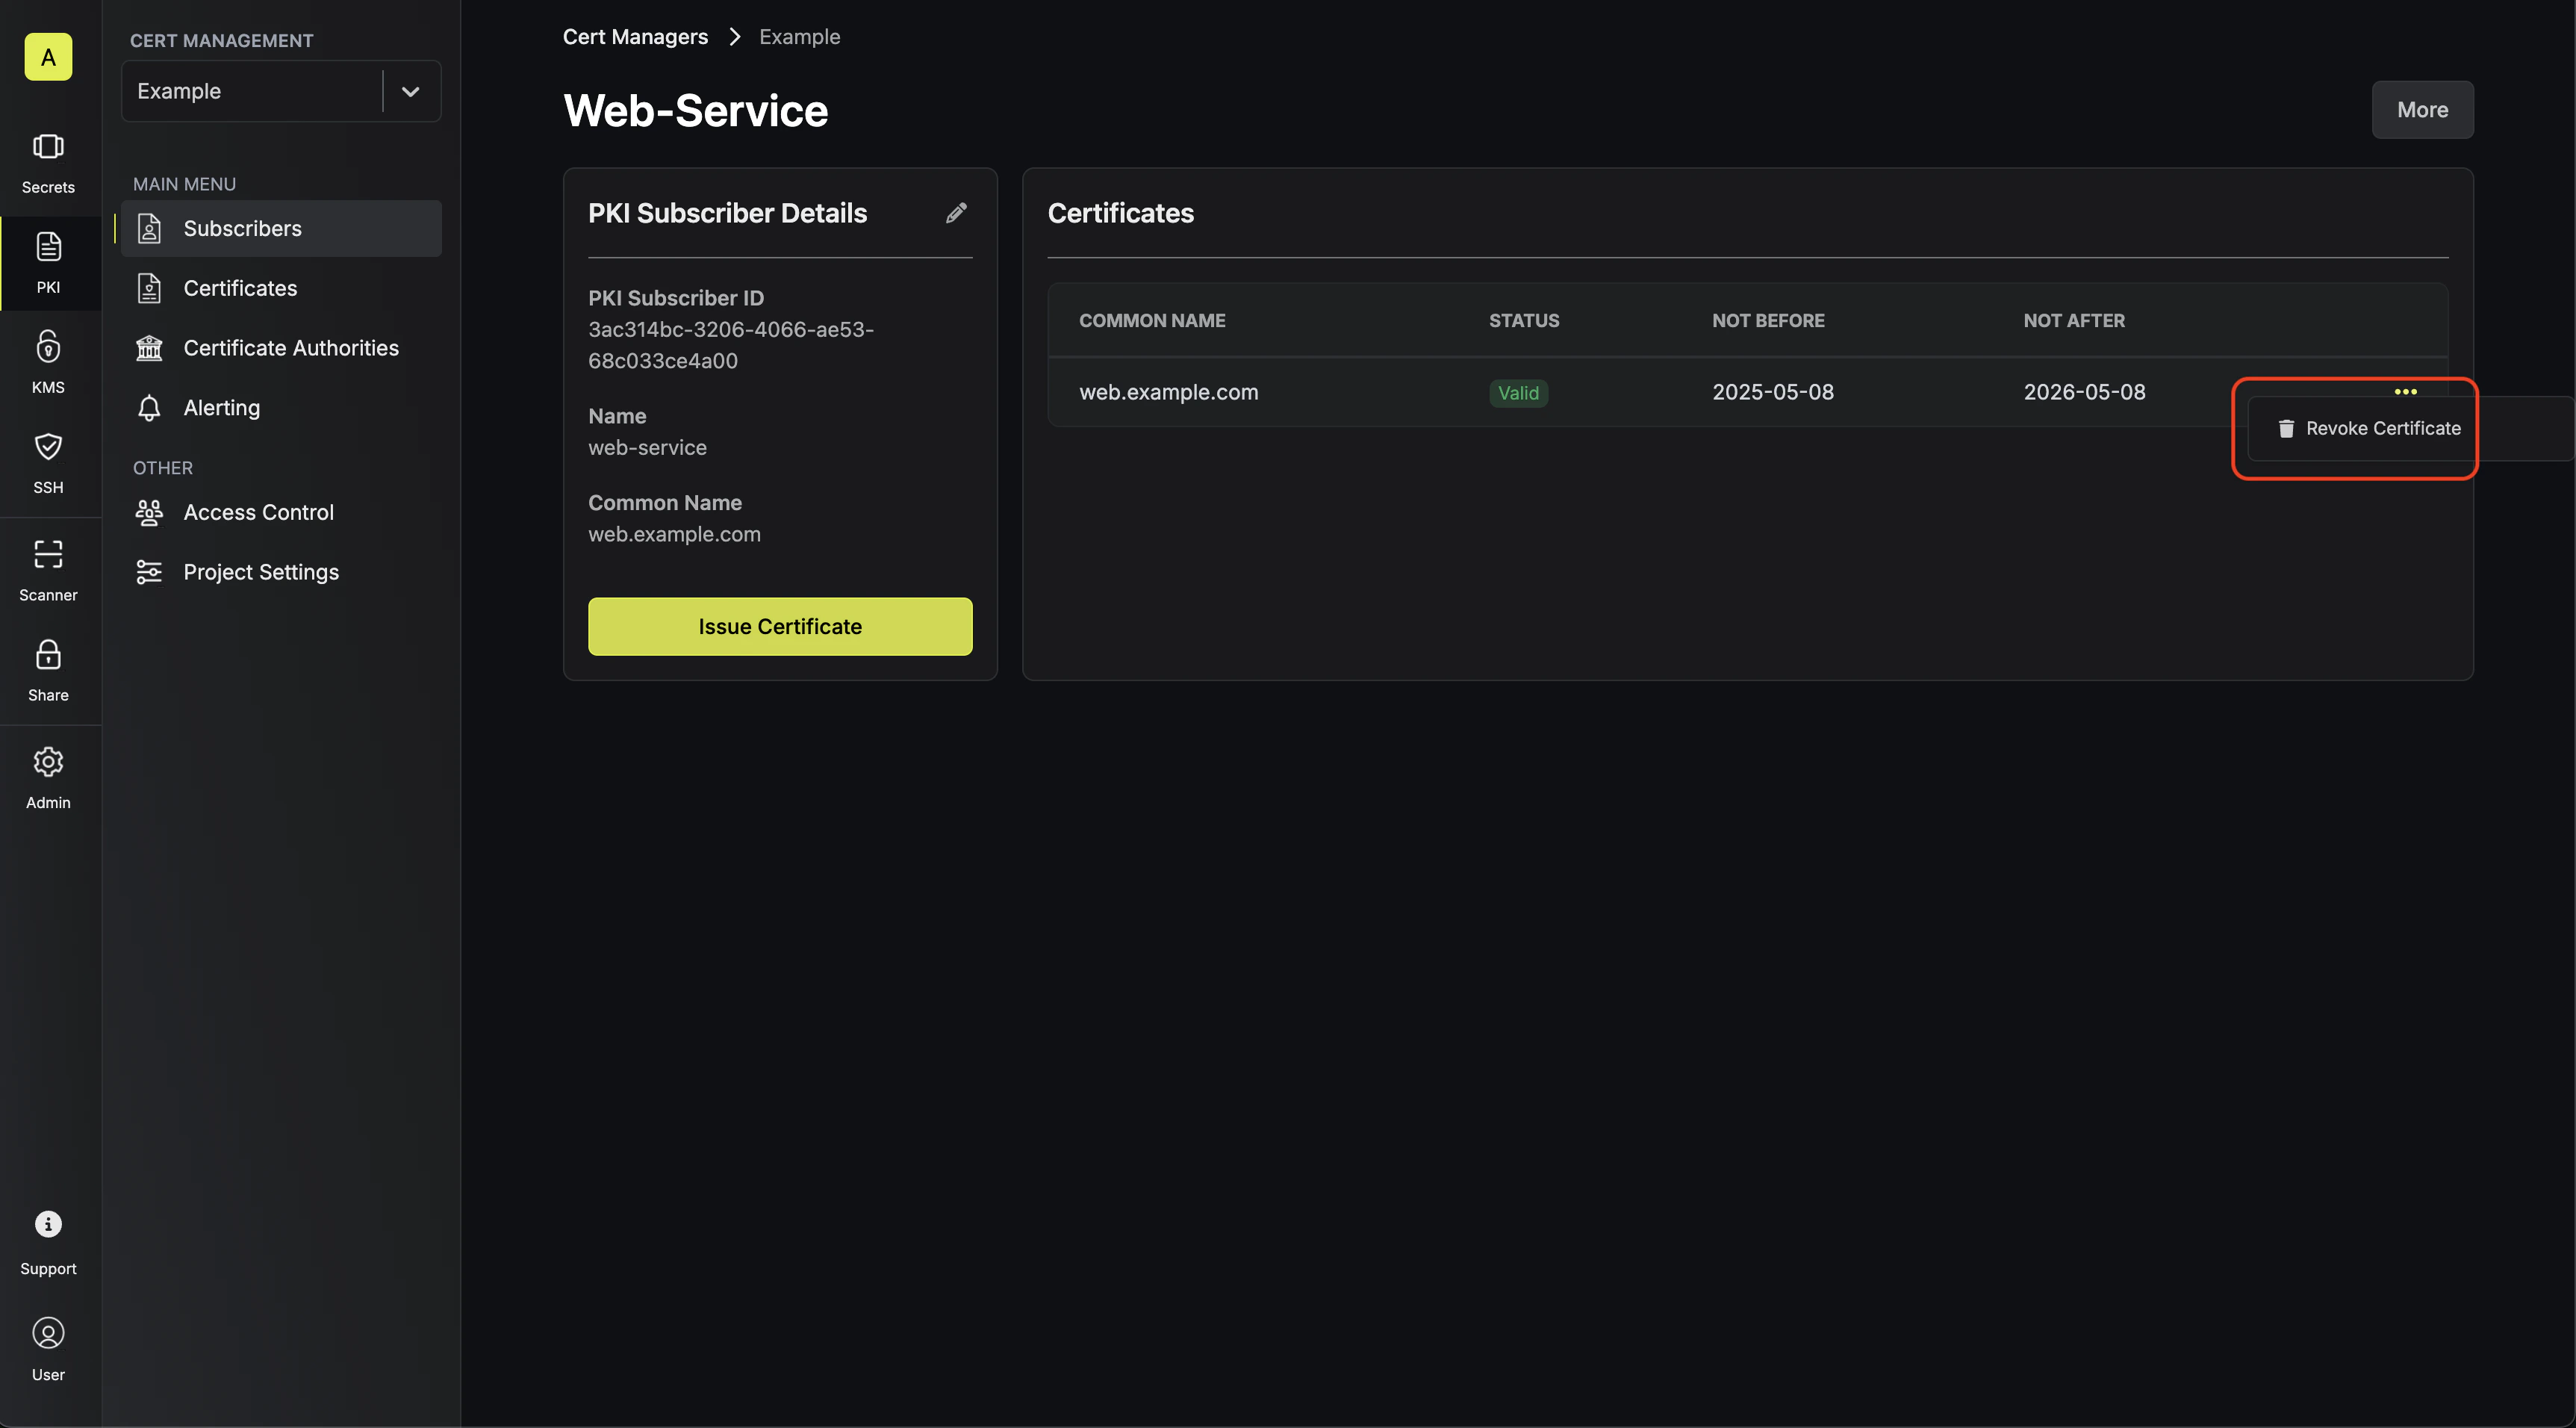Click the Project Settings sliders icon

pyautogui.click(x=149, y=572)
